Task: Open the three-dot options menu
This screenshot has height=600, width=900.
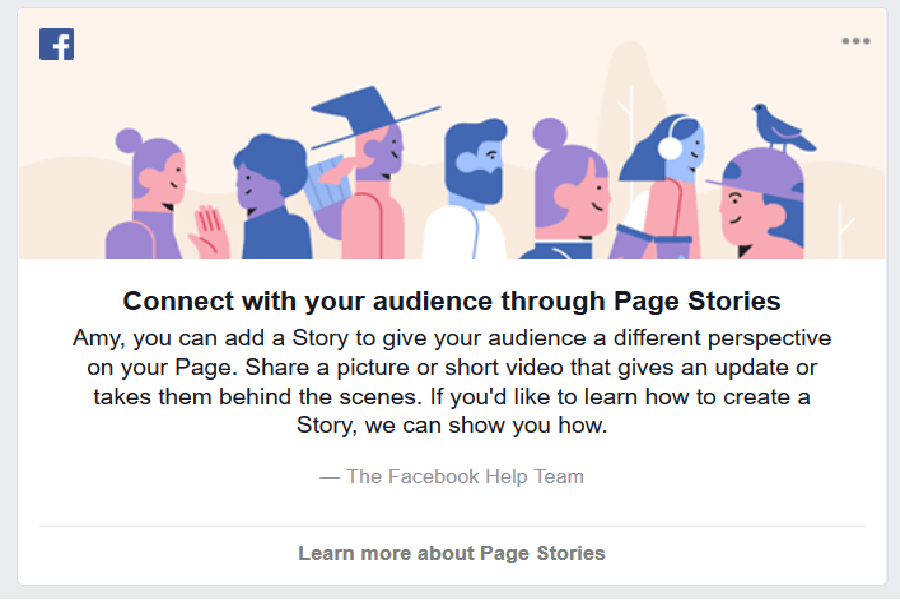Action: [x=855, y=42]
